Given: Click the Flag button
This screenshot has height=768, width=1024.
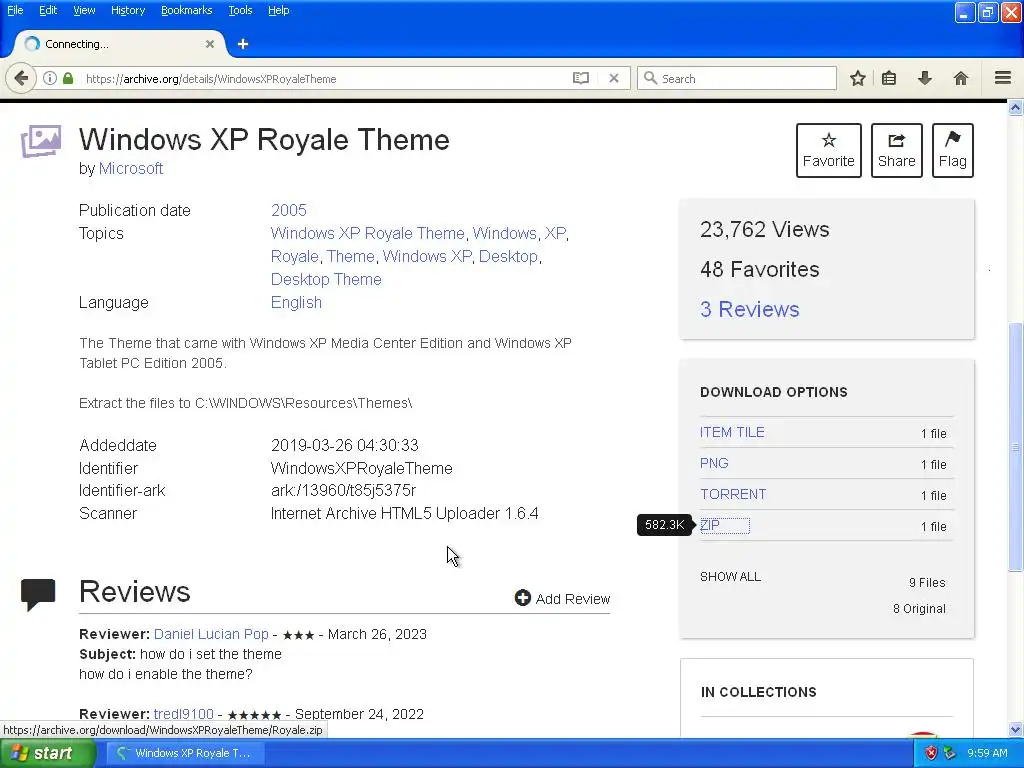Looking at the screenshot, I should coord(953,150).
